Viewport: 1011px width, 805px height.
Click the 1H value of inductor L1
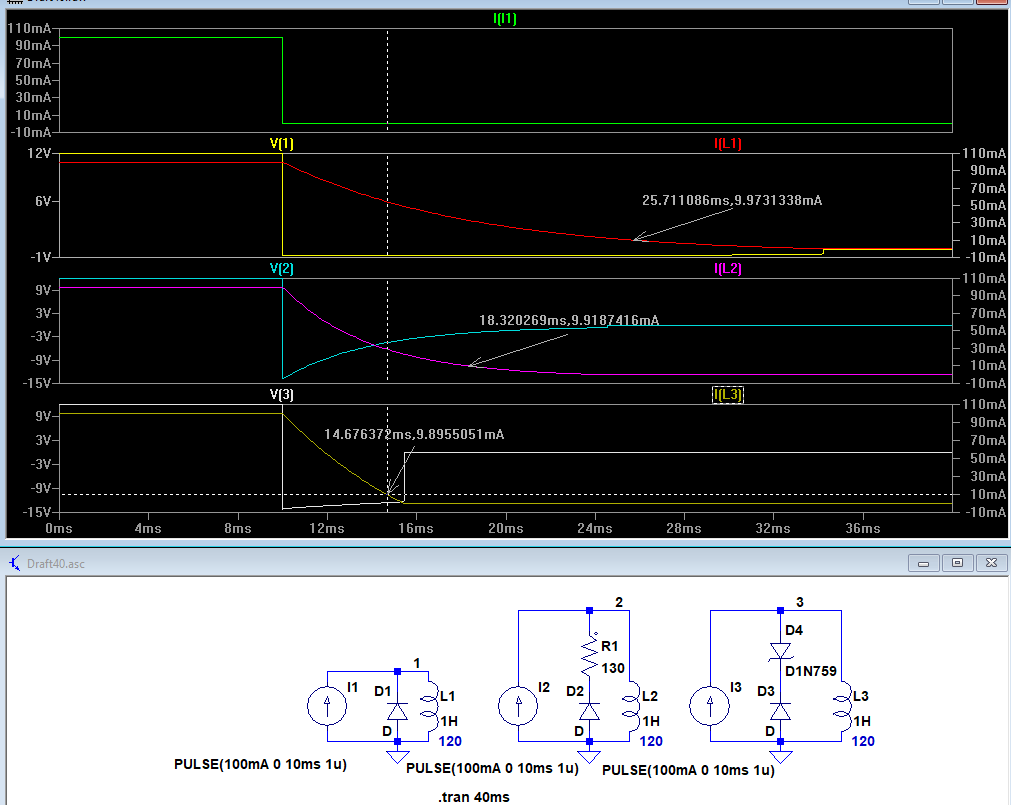(449, 721)
